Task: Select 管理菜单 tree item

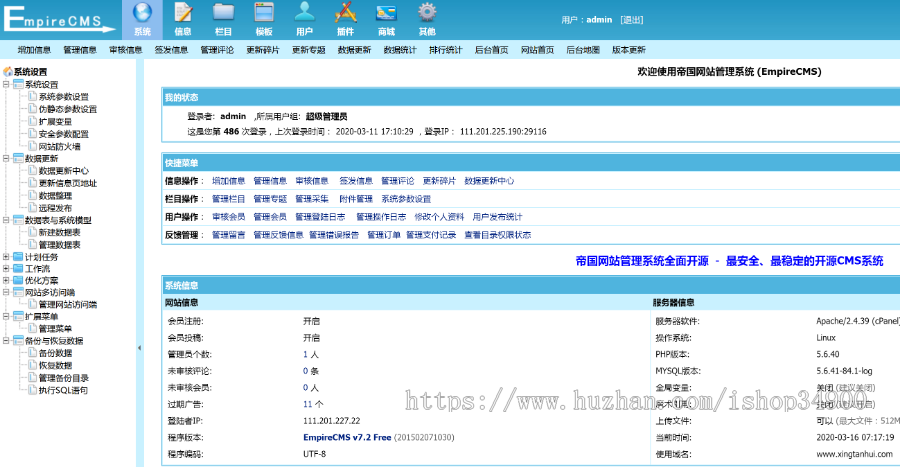Action: (x=55, y=329)
